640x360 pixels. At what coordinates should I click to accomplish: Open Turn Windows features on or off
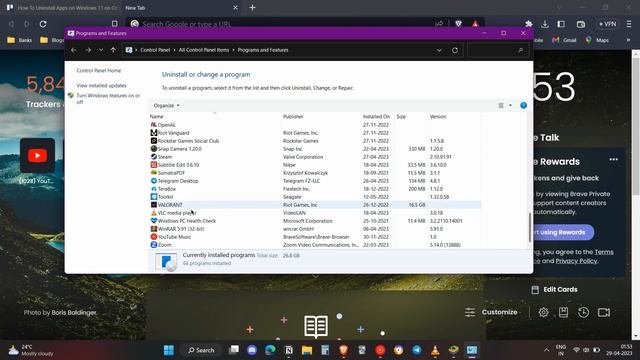pyautogui.click(x=108, y=99)
